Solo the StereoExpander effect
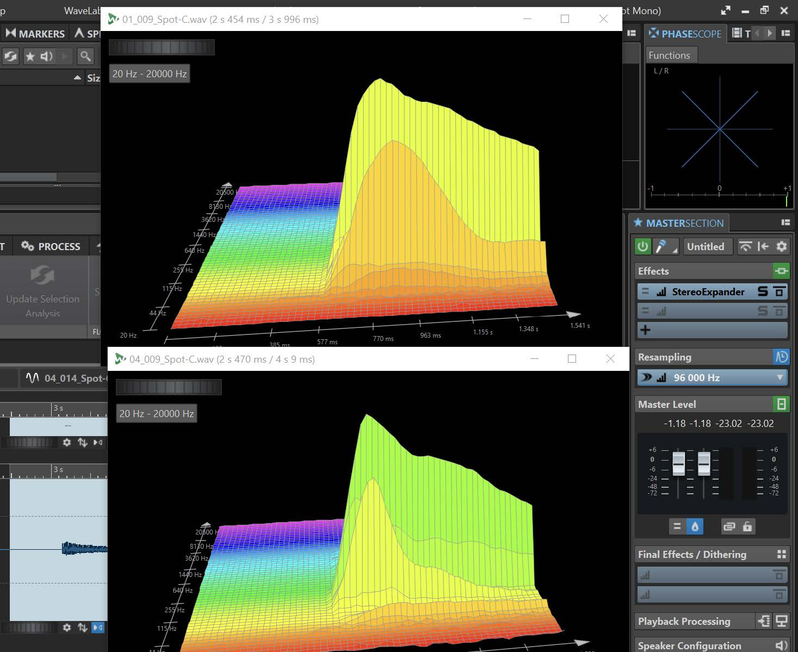 point(762,292)
